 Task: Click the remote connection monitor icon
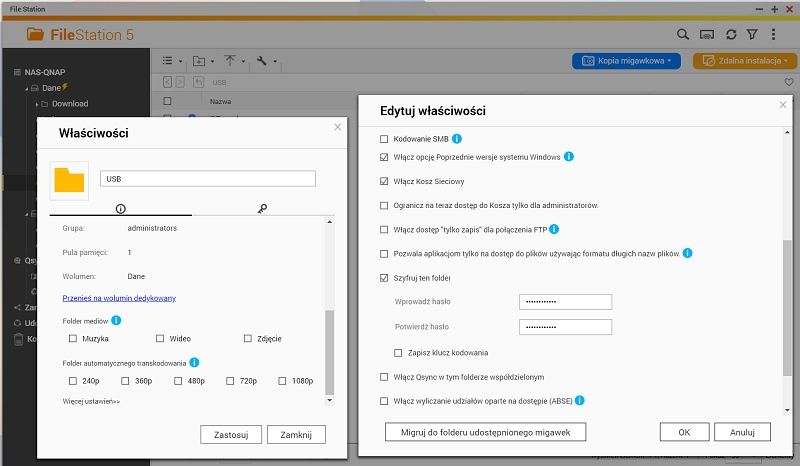point(707,35)
